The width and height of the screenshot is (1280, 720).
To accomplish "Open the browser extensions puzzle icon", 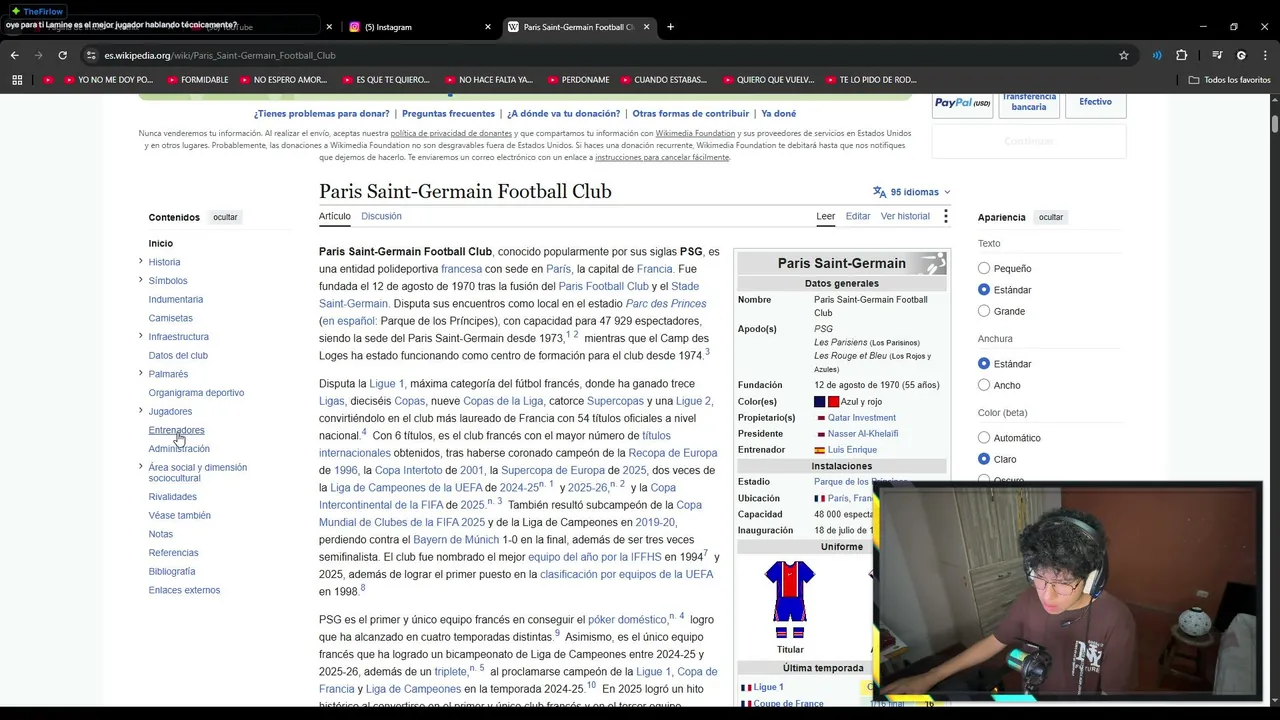I will [1181, 55].
